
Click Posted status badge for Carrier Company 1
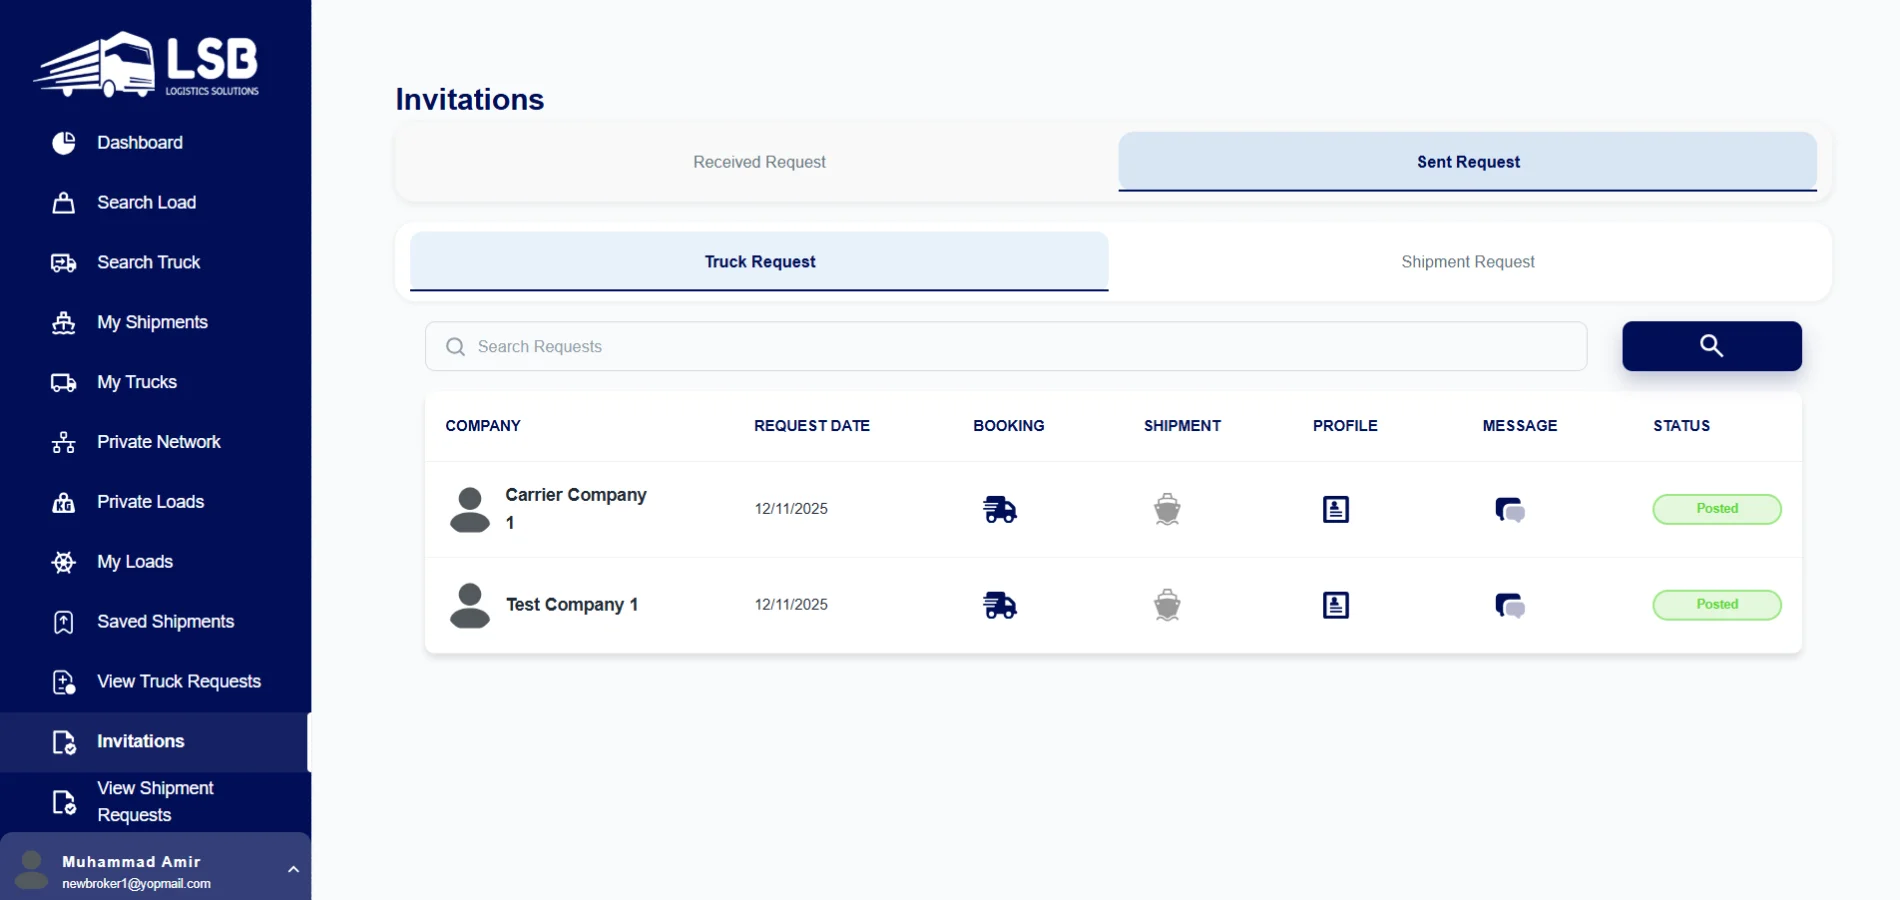pos(1716,509)
